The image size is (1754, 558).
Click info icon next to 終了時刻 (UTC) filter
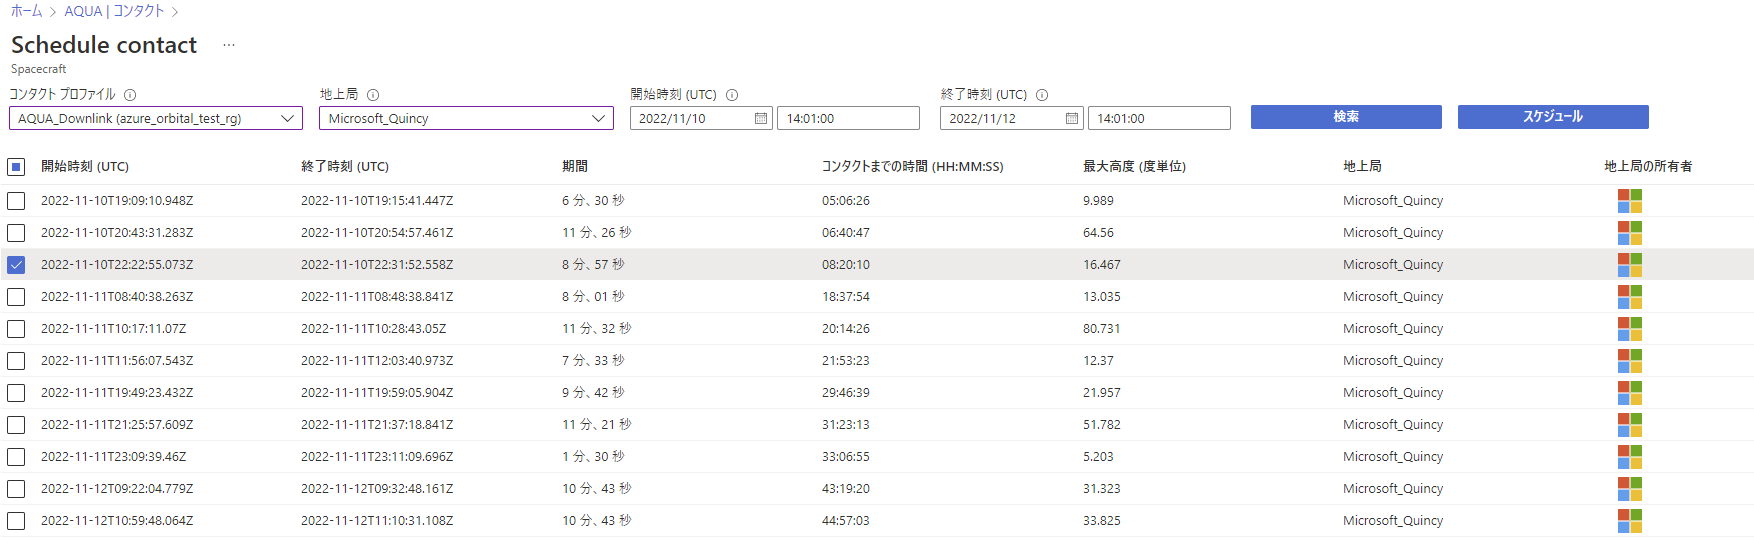[1042, 95]
